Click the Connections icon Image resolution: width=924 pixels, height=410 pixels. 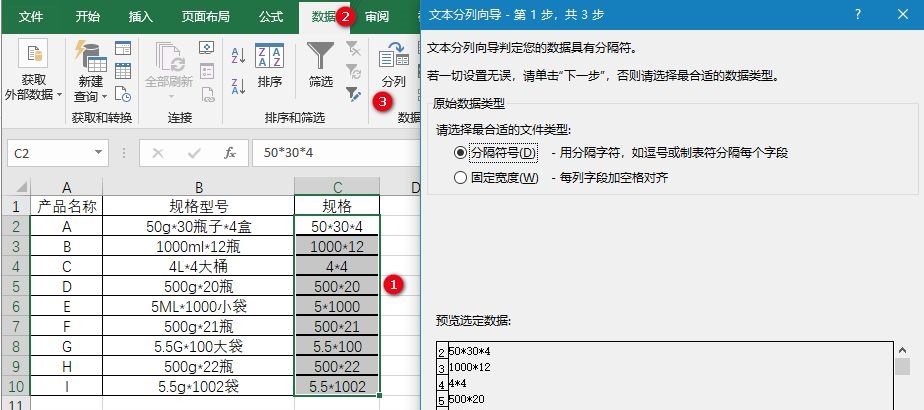pyautogui.click(x=207, y=48)
